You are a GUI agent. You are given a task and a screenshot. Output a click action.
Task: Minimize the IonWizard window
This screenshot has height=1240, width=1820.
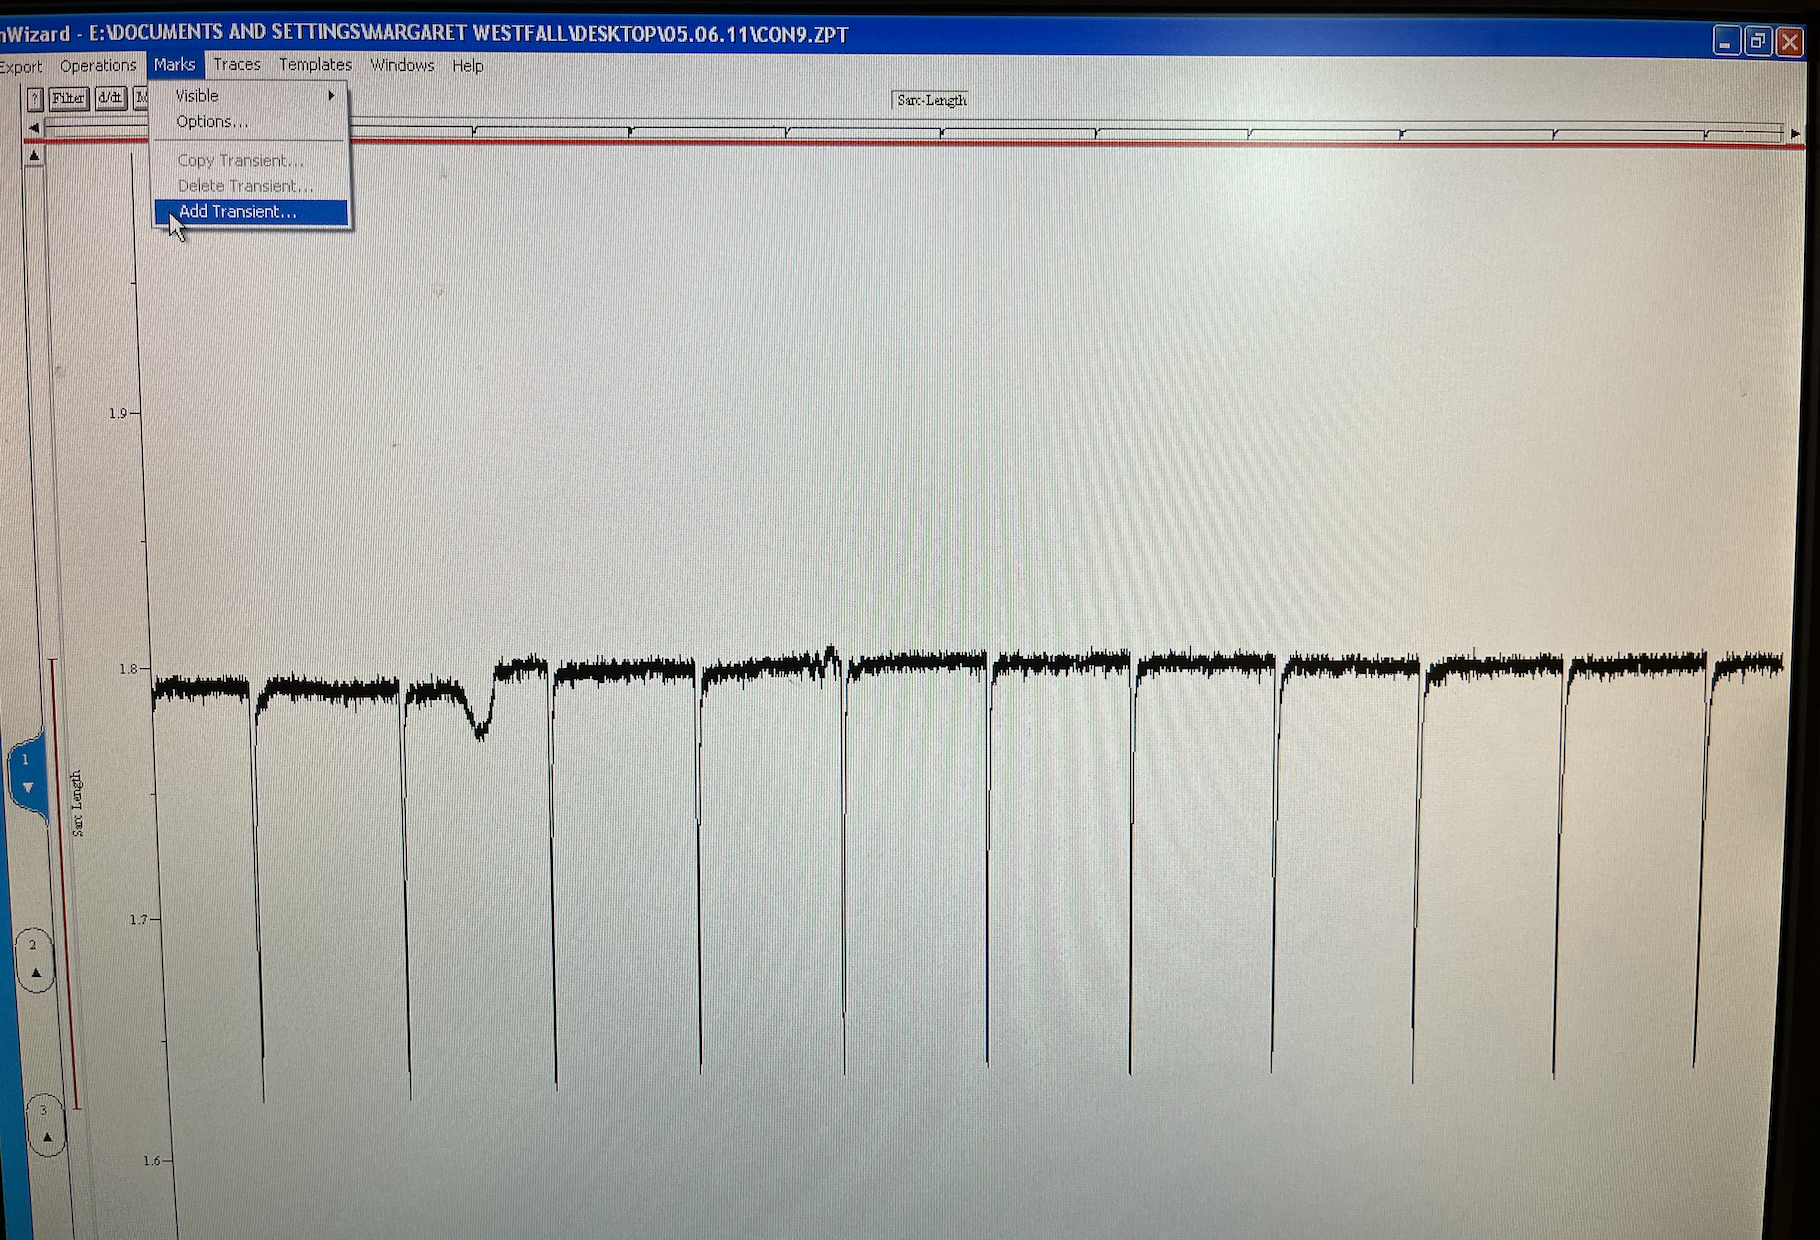(1725, 41)
